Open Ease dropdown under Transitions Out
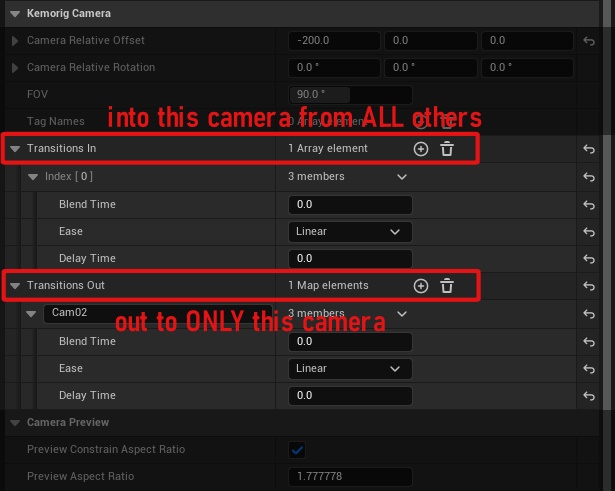 point(350,368)
